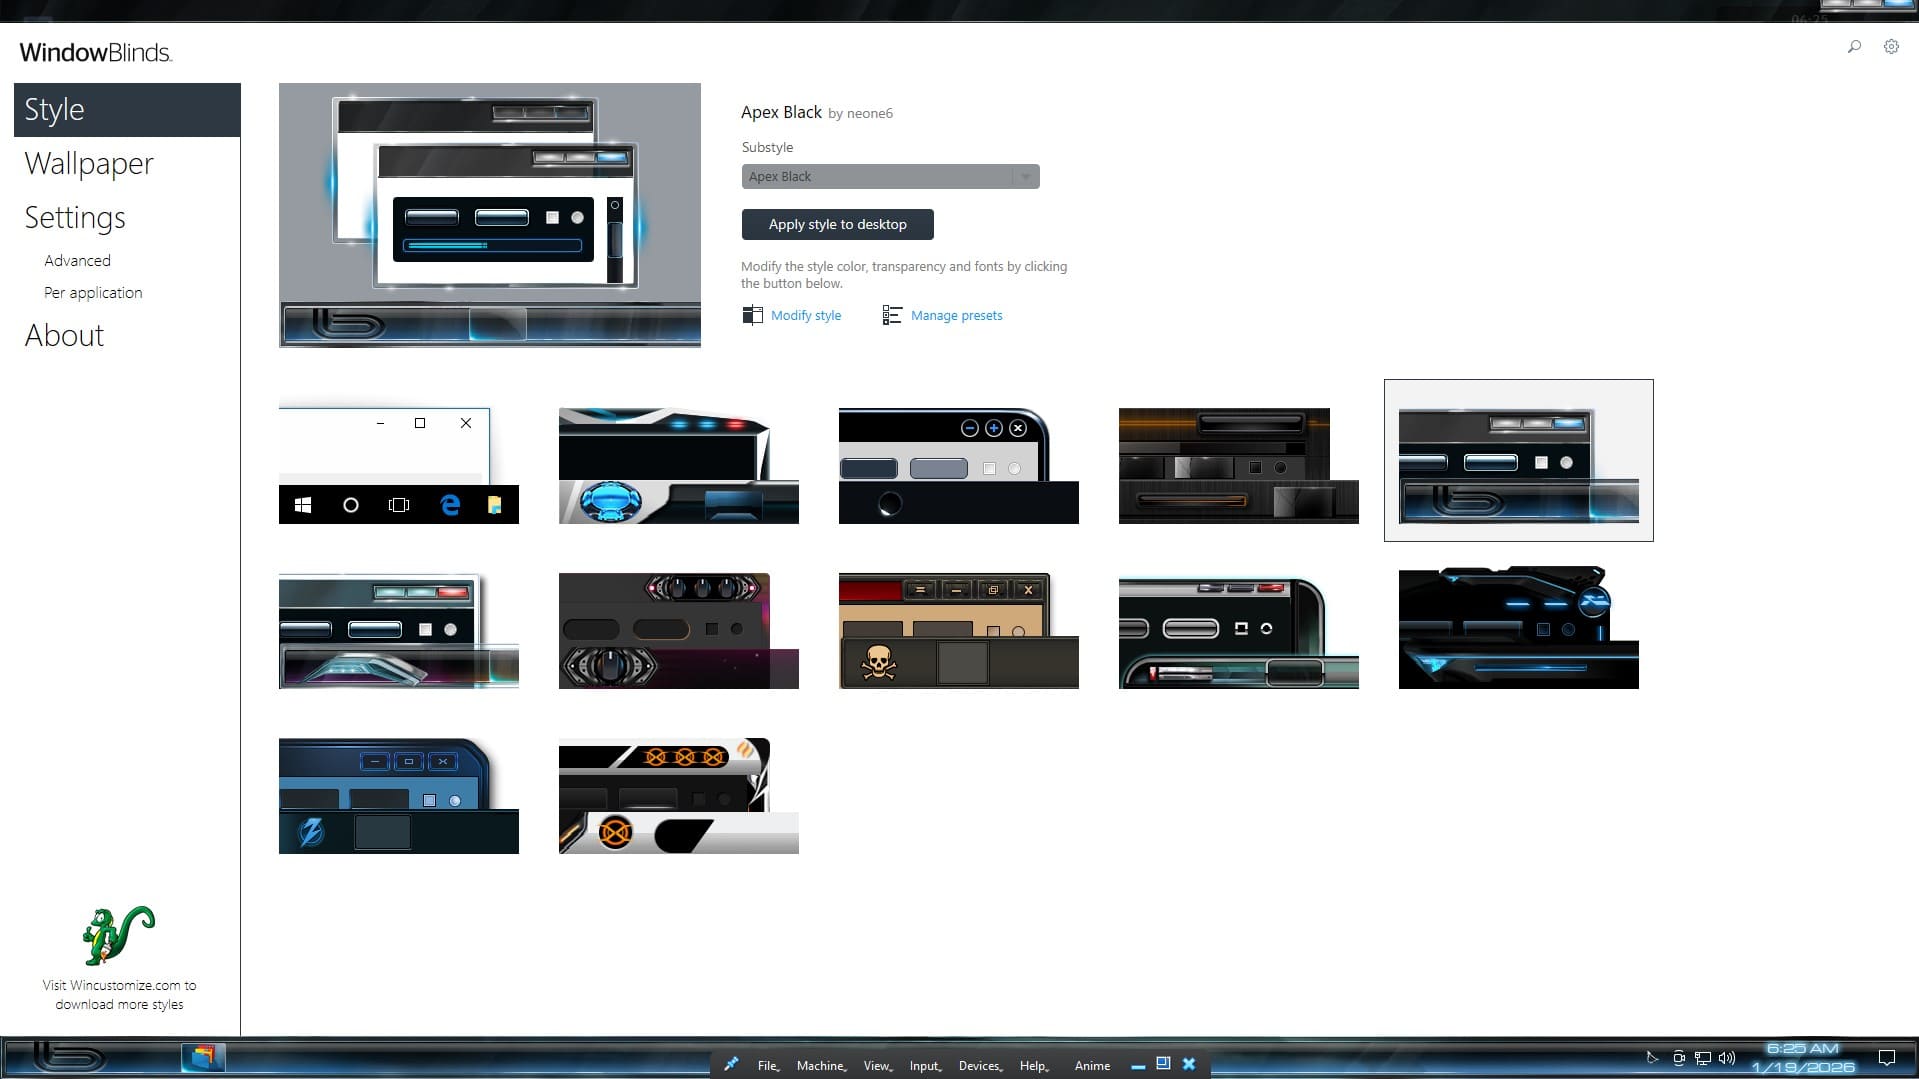Visit Wincustomize.com download link
The width and height of the screenshot is (1919, 1079).
click(119, 994)
